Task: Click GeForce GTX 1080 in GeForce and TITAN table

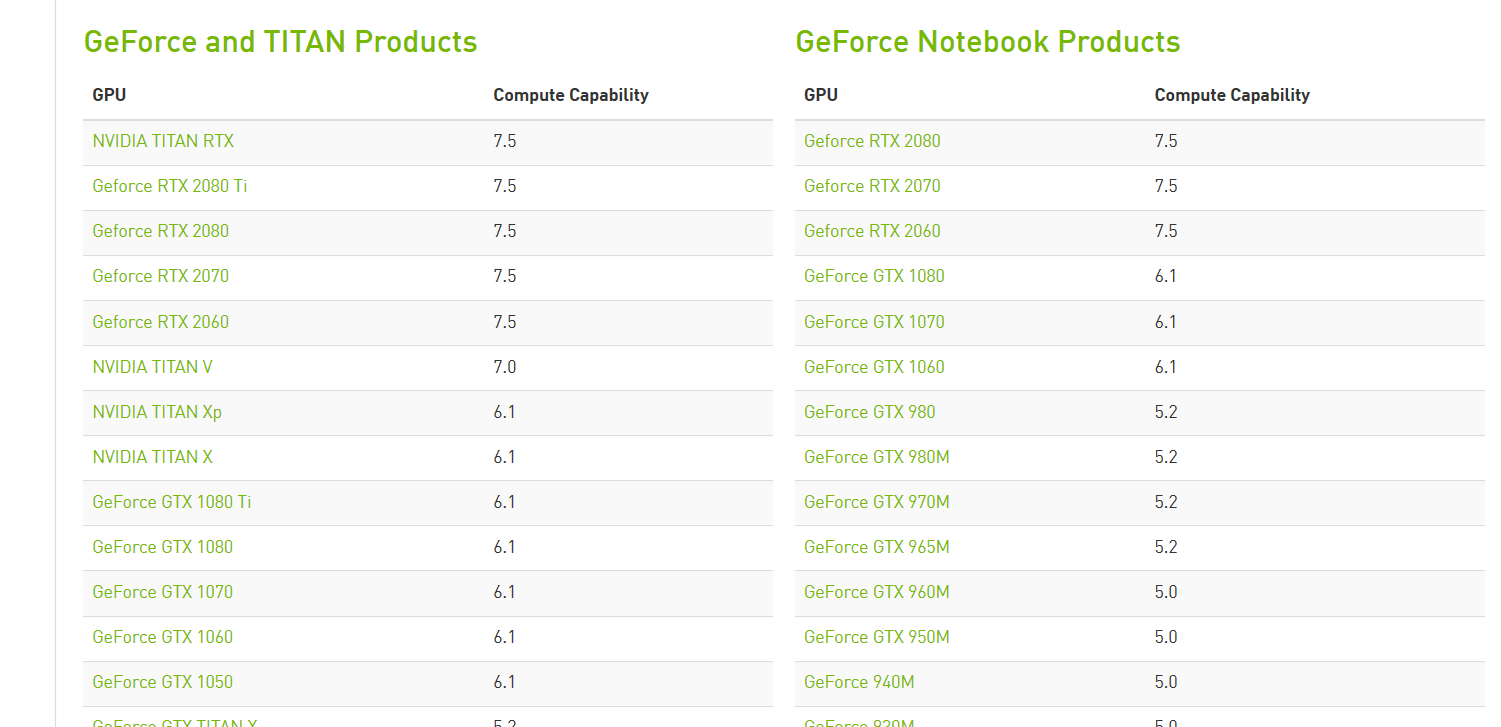Action: point(162,547)
